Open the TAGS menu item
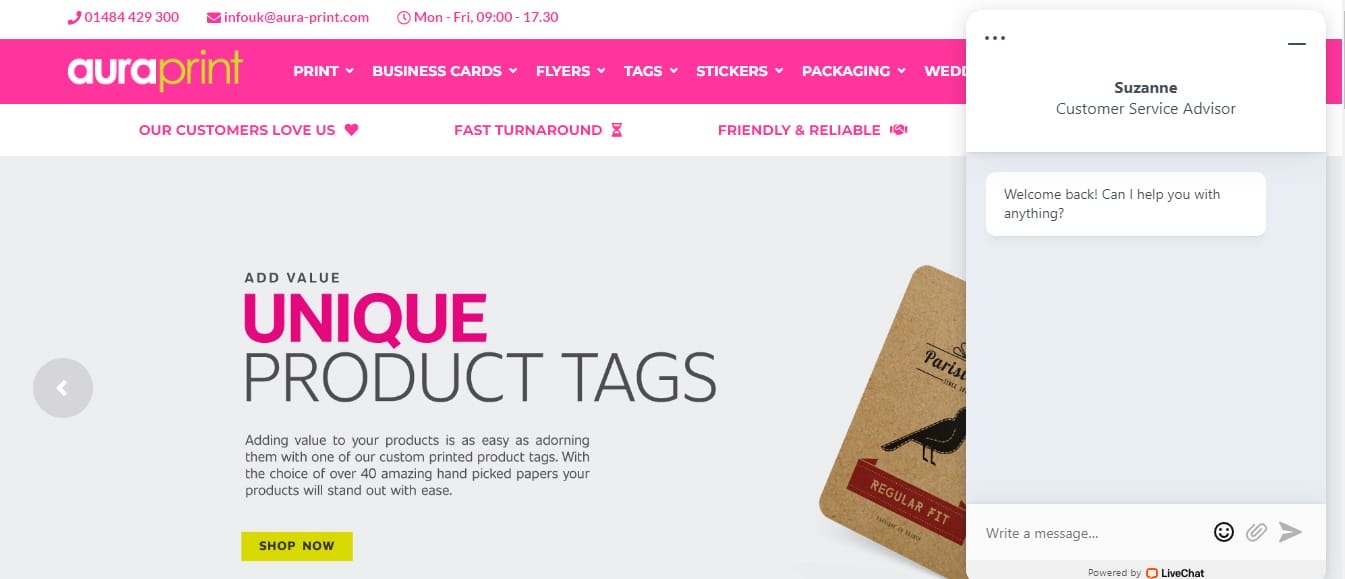 click(x=651, y=71)
